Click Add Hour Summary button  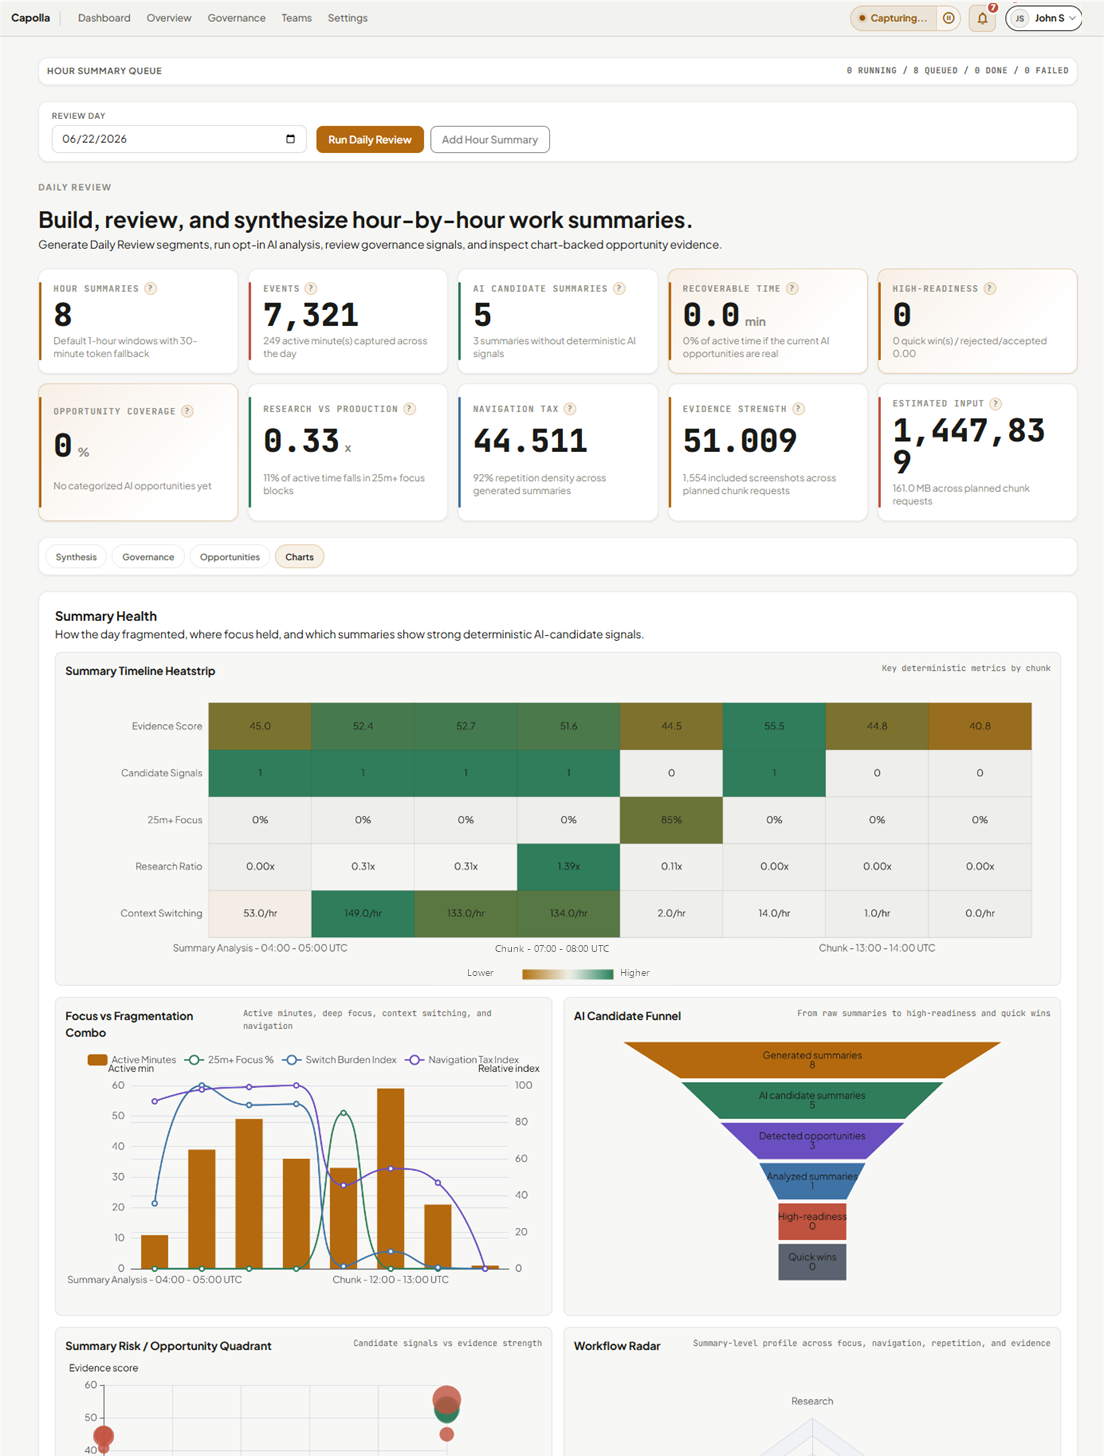490,139
